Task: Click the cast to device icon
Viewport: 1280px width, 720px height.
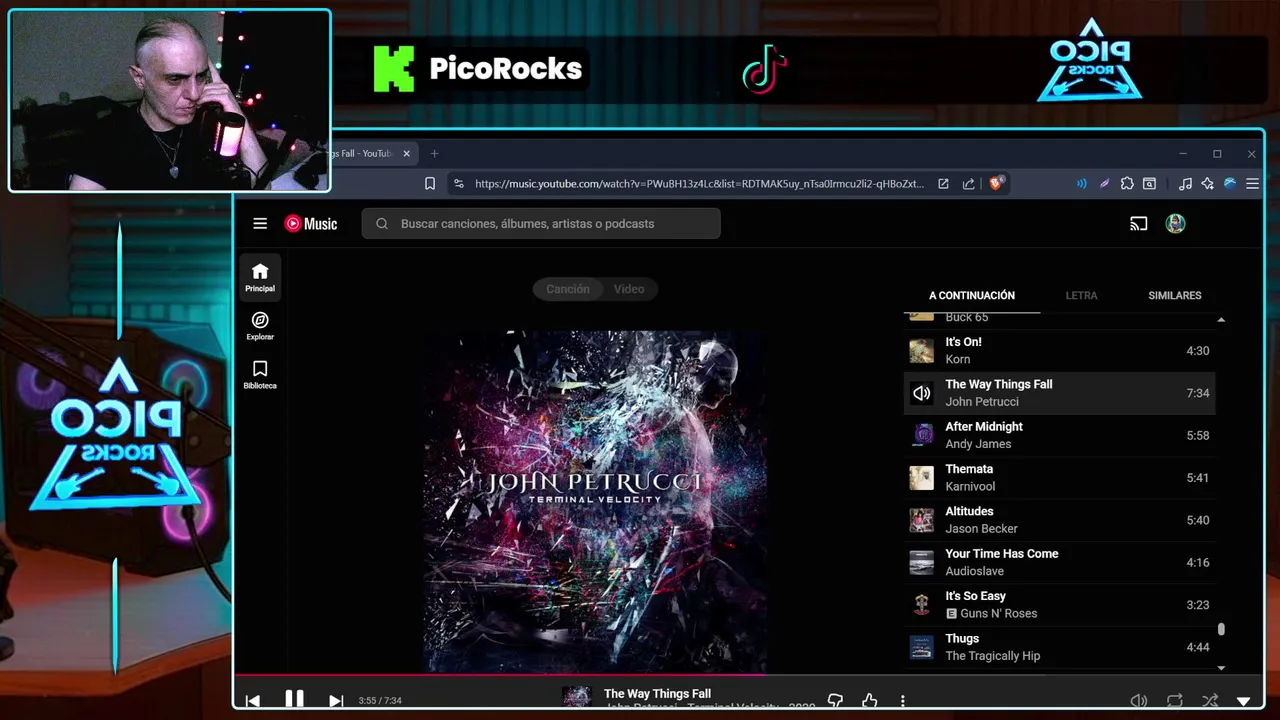Action: (1138, 224)
